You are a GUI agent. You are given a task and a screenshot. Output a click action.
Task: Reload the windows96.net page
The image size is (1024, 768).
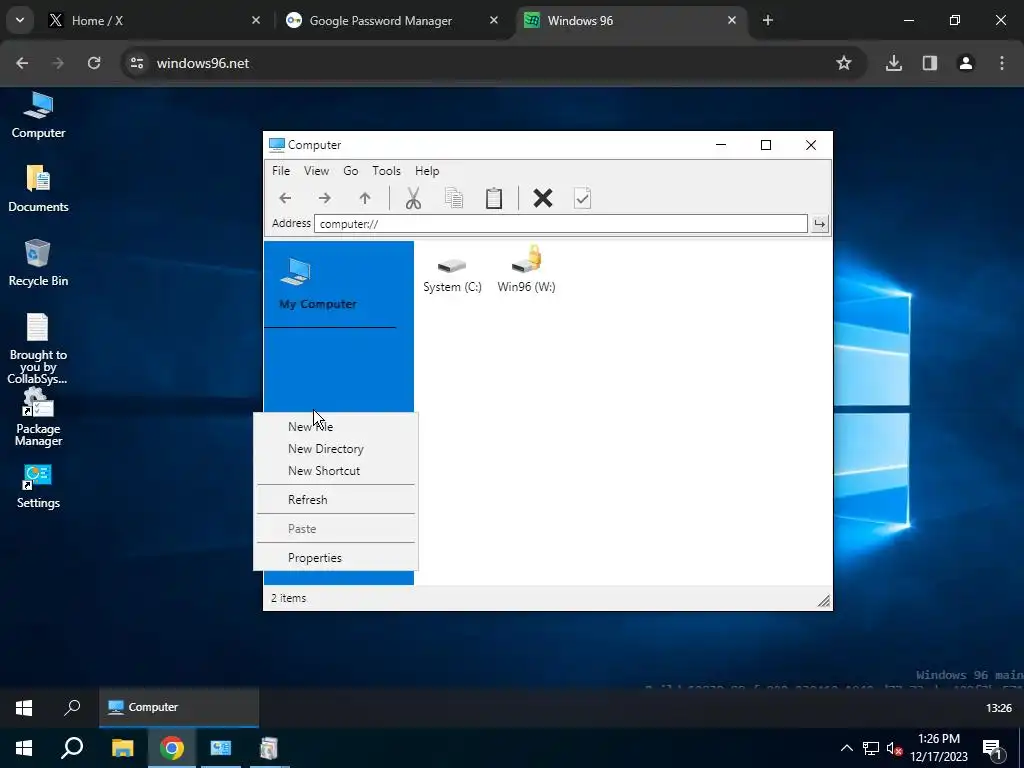[x=94, y=63]
